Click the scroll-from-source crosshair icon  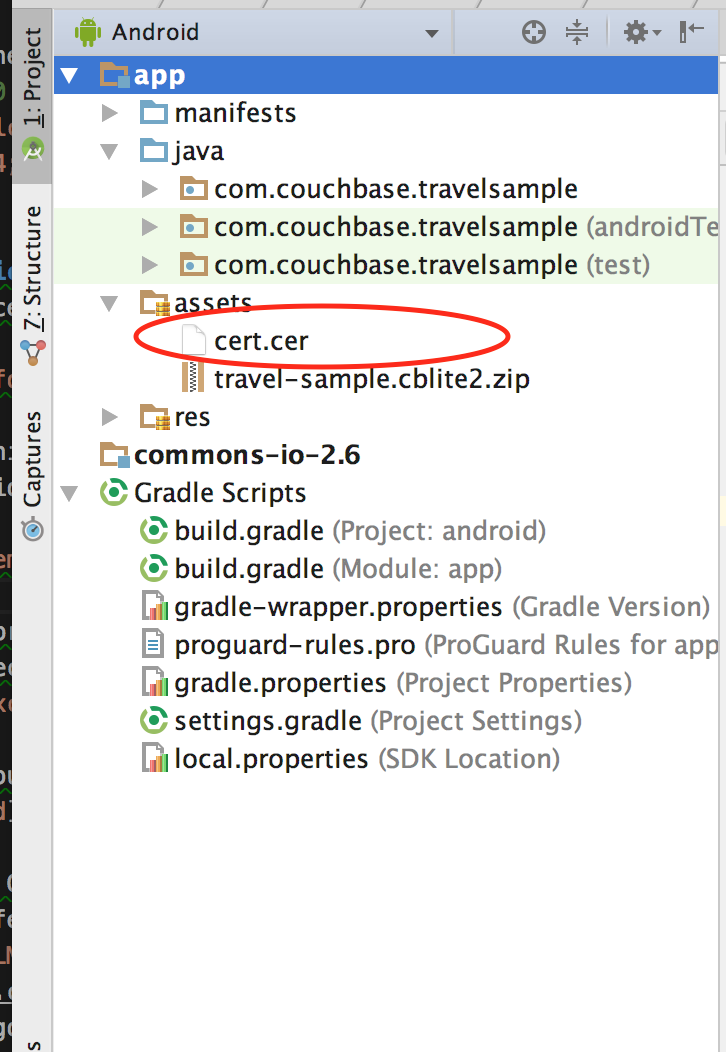tap(533, 32)
